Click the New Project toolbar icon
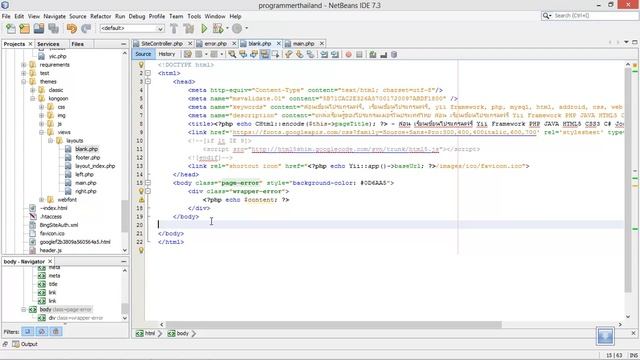 [x=24, y=29]
